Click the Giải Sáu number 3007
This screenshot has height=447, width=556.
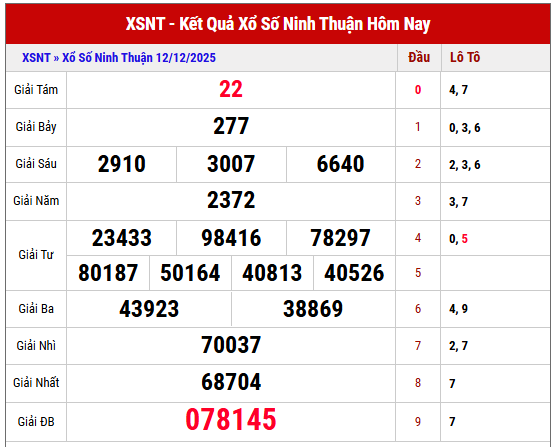coord(231,164)
